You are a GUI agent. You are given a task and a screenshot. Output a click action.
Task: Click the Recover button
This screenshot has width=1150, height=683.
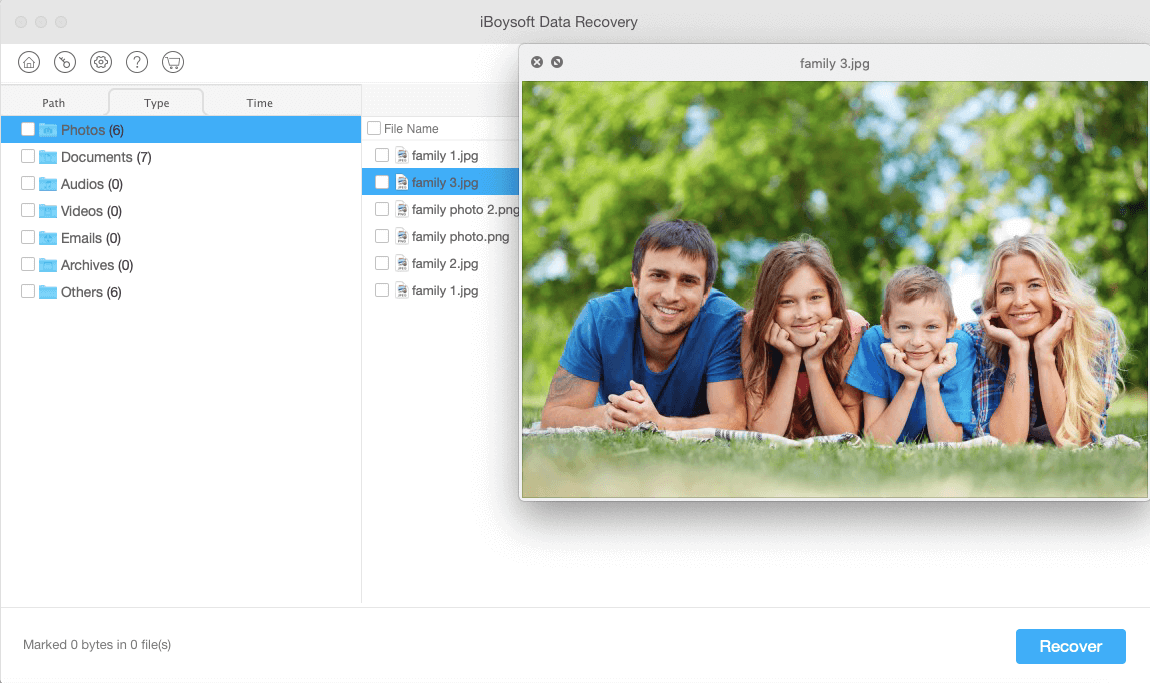[x=1070, y=646]
